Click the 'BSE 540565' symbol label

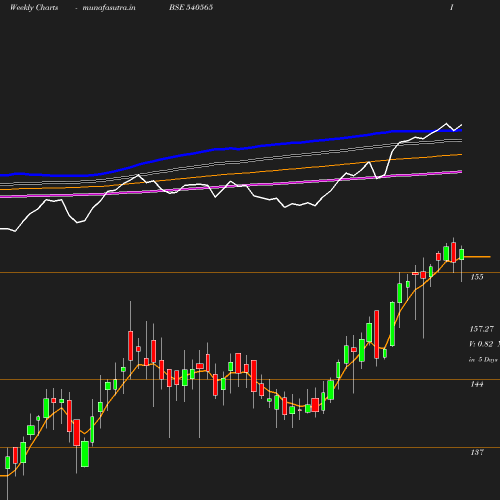click(191, 7)
